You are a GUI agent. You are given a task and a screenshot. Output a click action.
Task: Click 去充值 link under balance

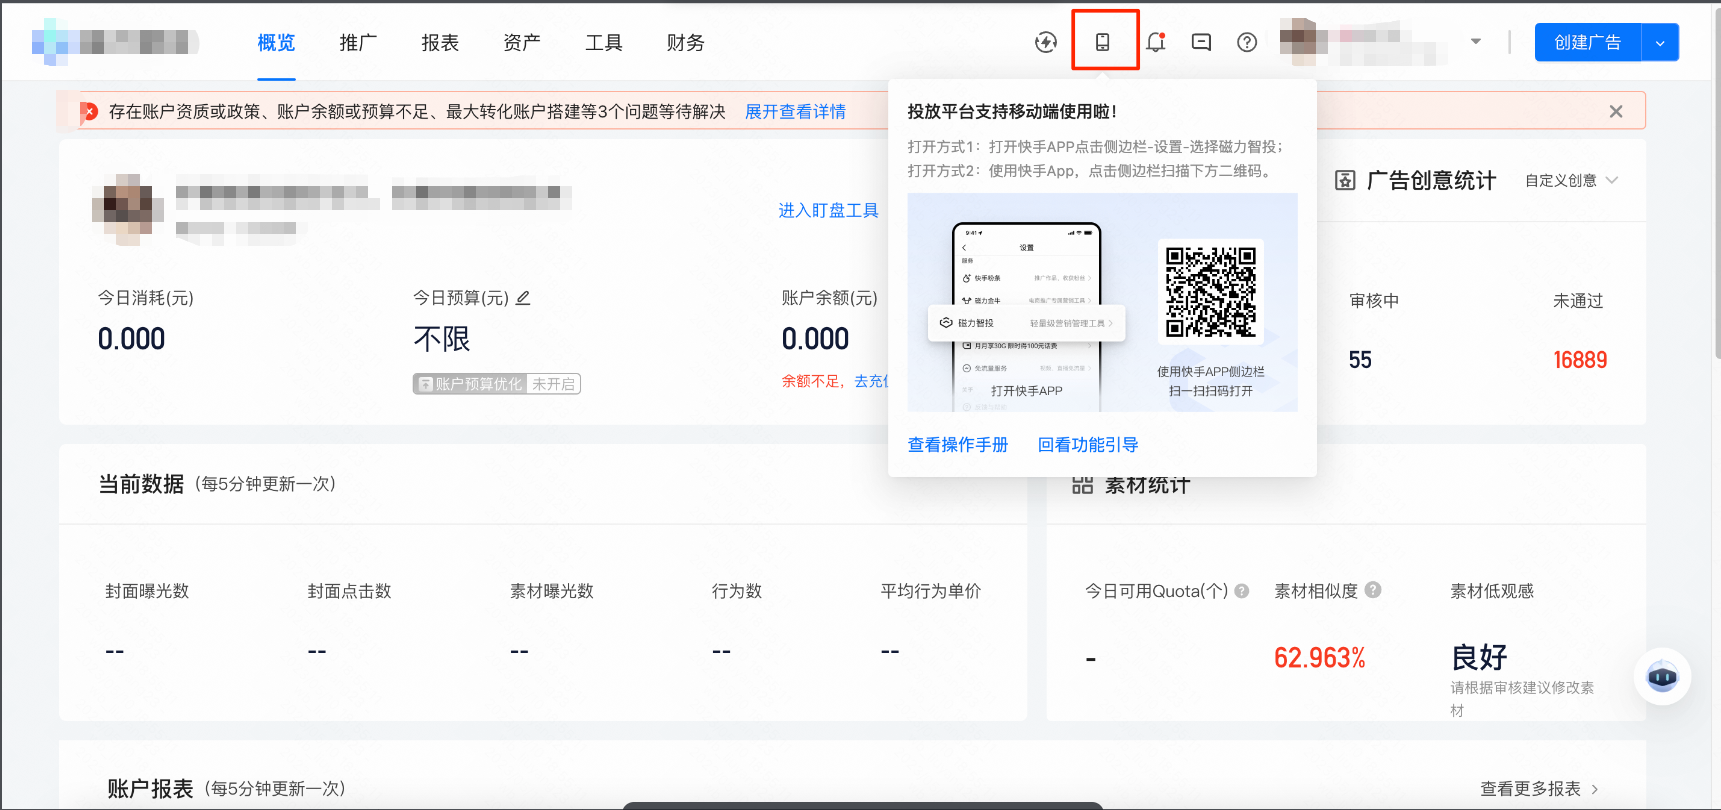870,381
